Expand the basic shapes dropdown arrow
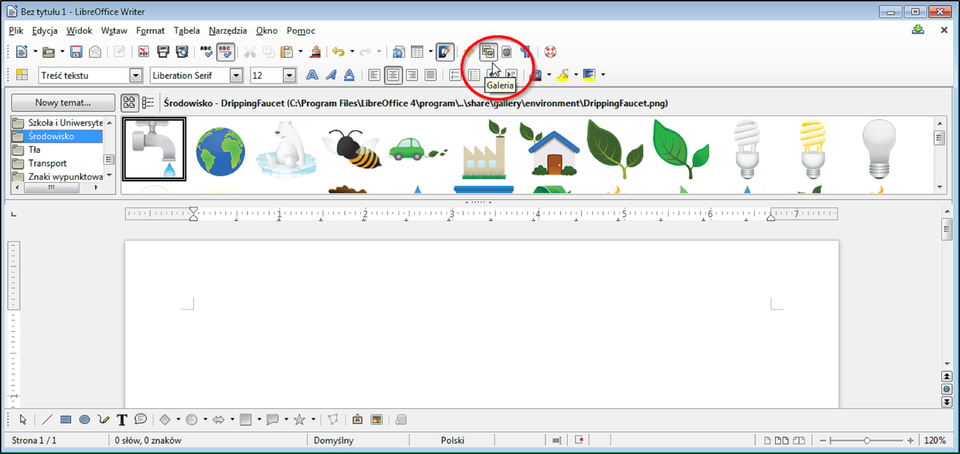960x454 pixels. pos(178,420)
